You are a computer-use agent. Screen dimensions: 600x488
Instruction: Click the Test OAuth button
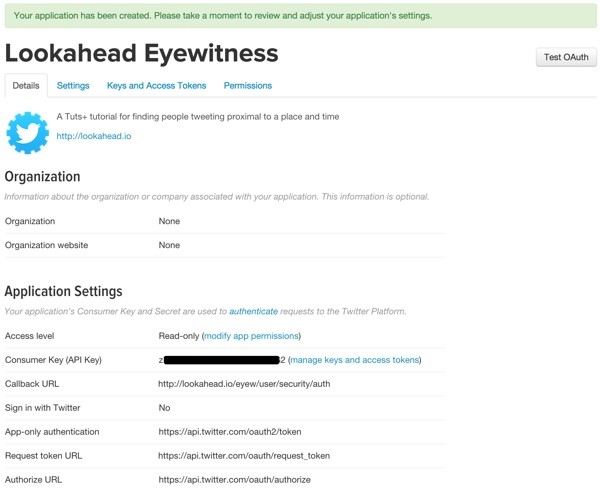[566, 57]
